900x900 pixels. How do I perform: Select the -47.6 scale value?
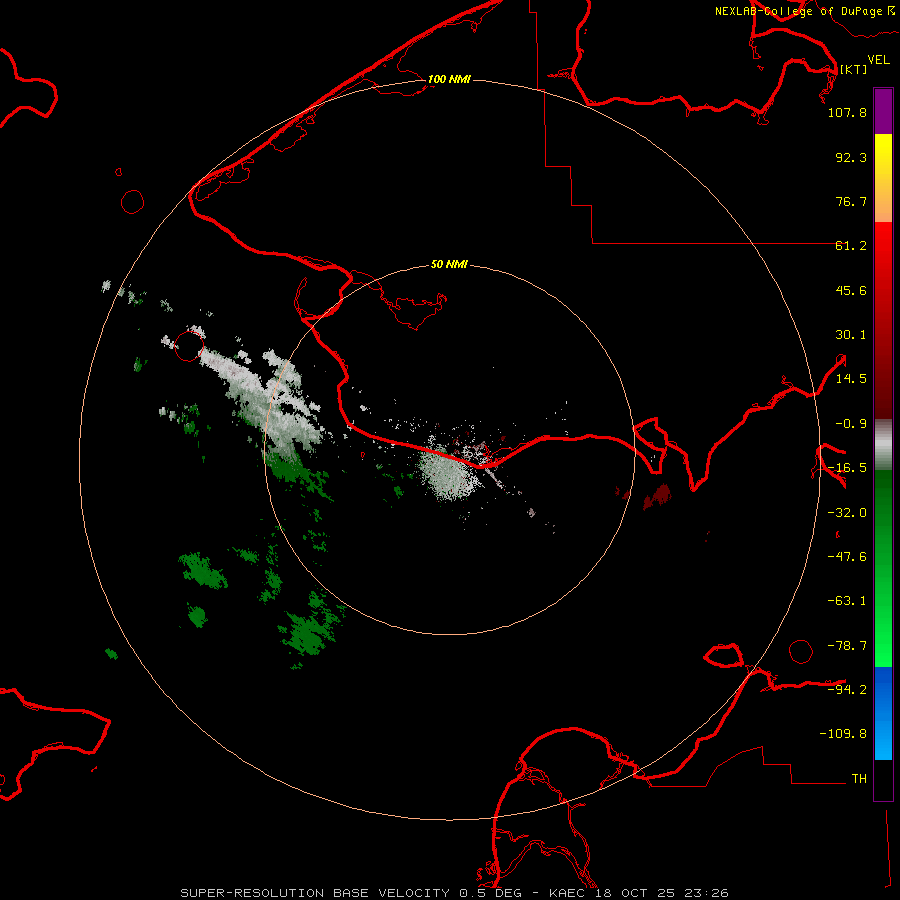(x=847, y=557)
